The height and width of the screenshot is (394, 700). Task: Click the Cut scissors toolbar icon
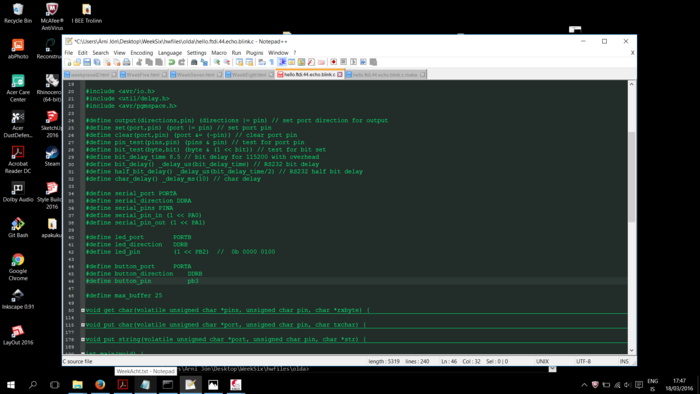coord(139,62)
